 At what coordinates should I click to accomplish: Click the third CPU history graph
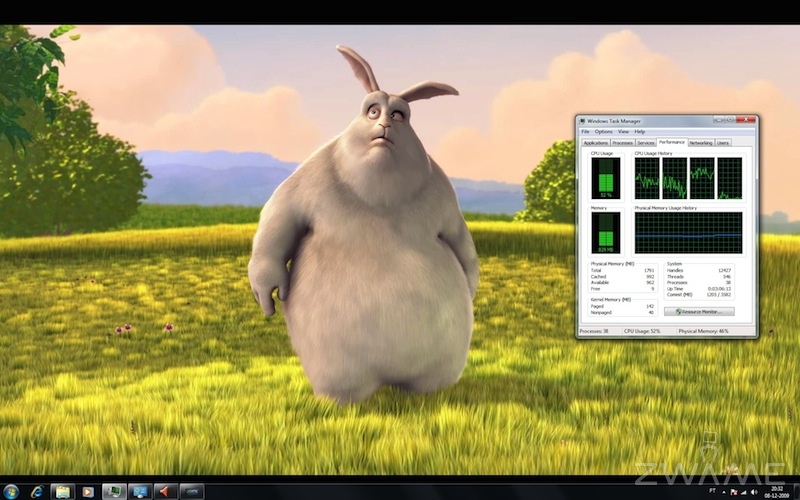[x=702, y=178]
